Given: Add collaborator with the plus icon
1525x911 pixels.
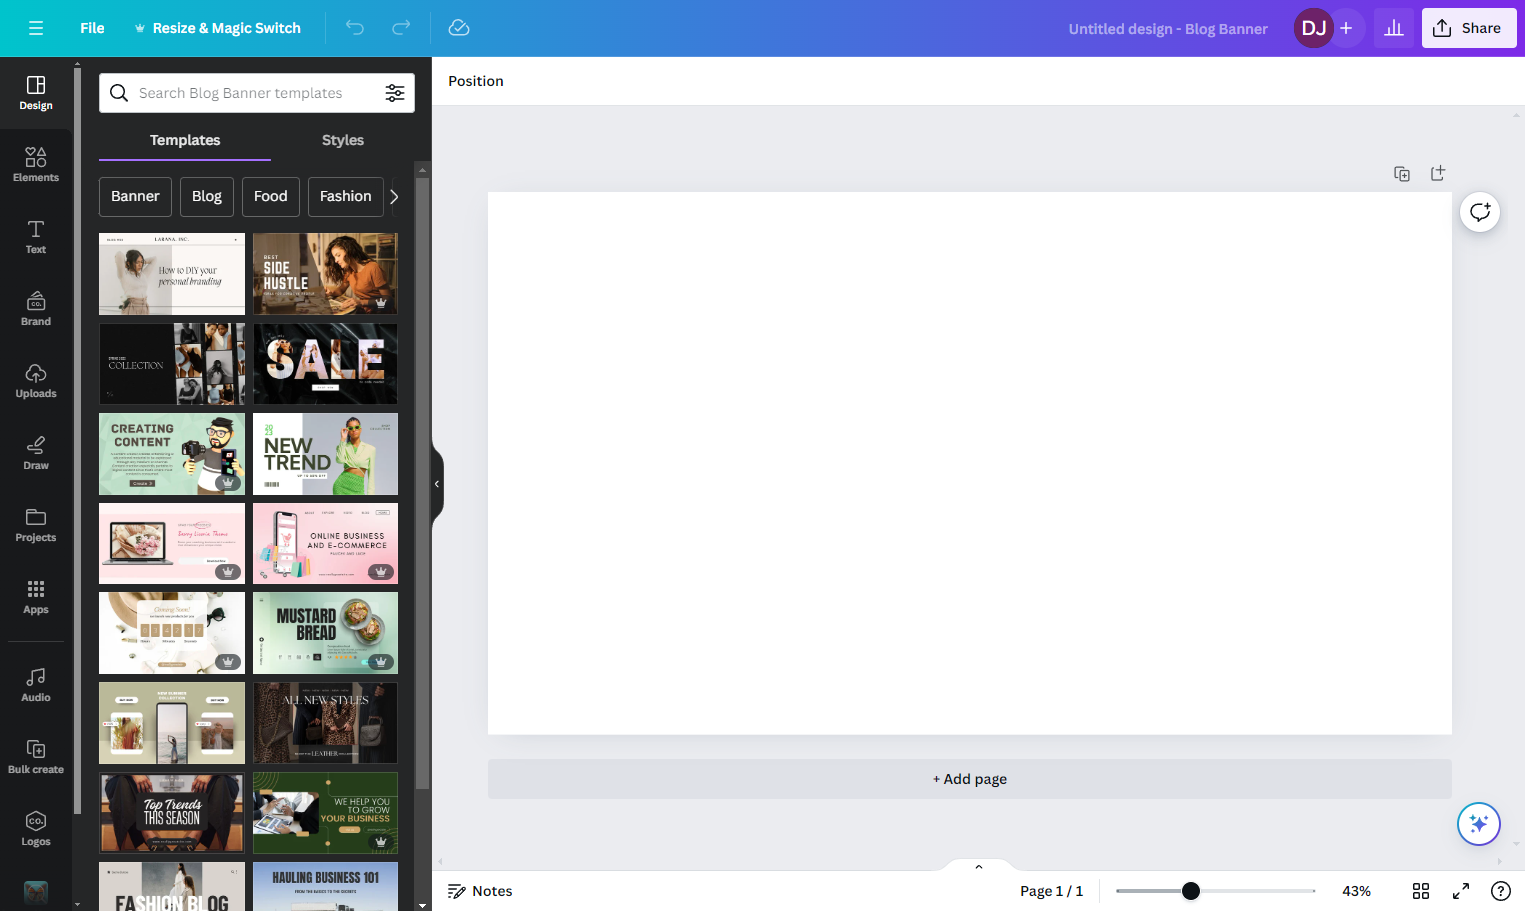Looking at the screenshot, I should pos(1346,28).
